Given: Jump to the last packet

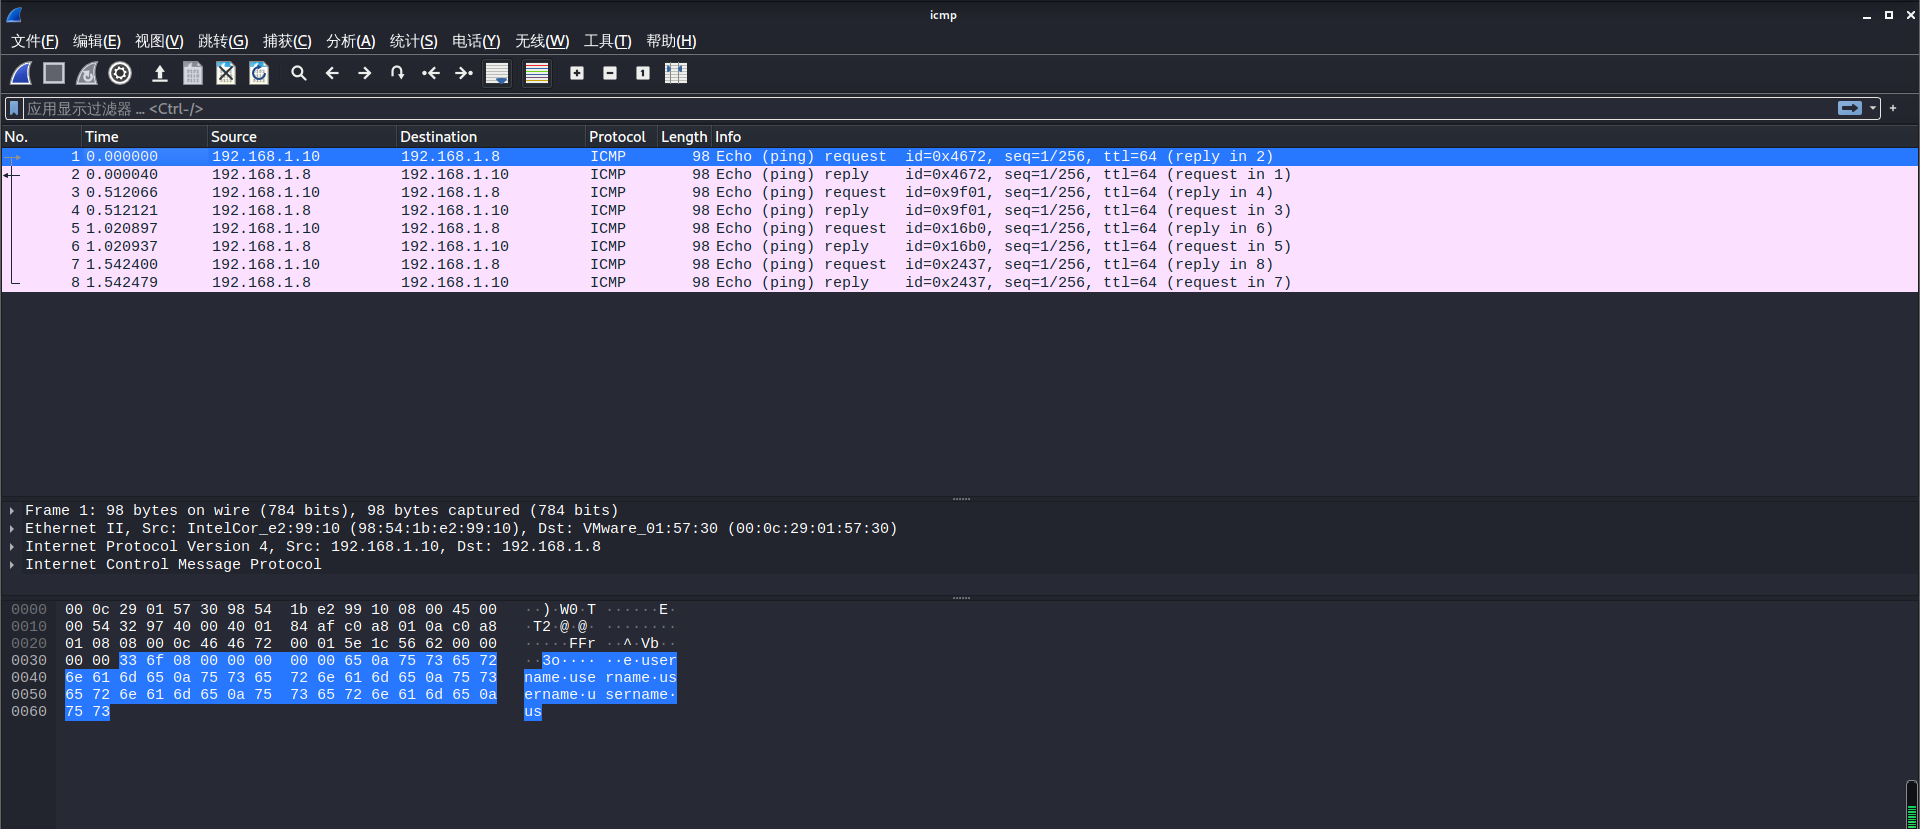Looking at the screenshot, I should (x=464, y=73).
